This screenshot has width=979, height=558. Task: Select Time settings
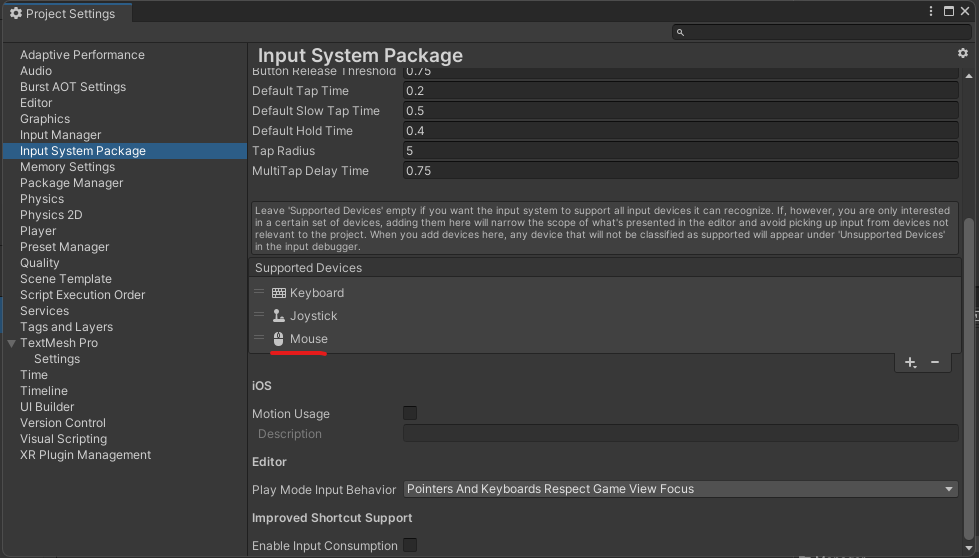click(x=34, y=375)
